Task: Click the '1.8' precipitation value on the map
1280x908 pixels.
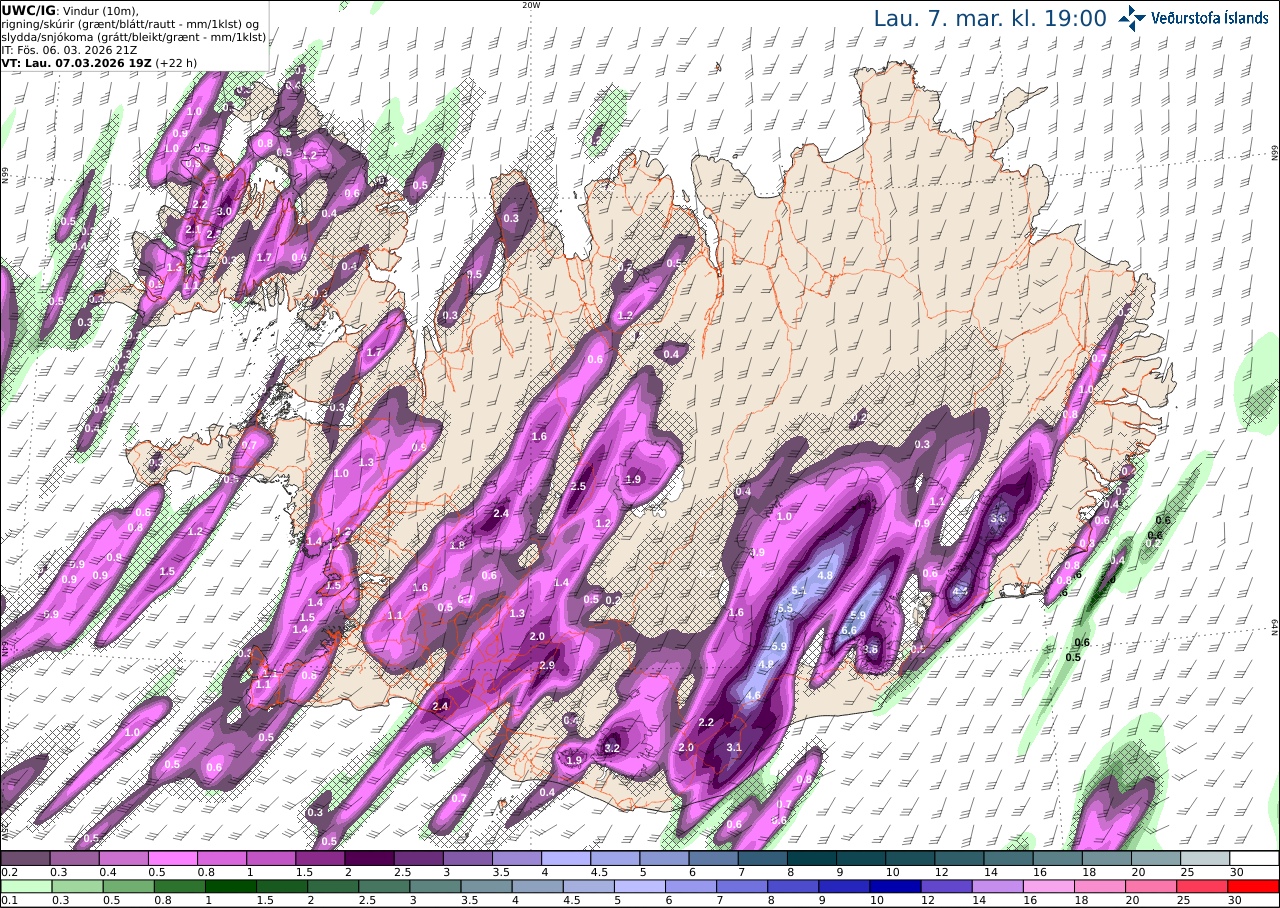Action: click(x=458, y=545)
